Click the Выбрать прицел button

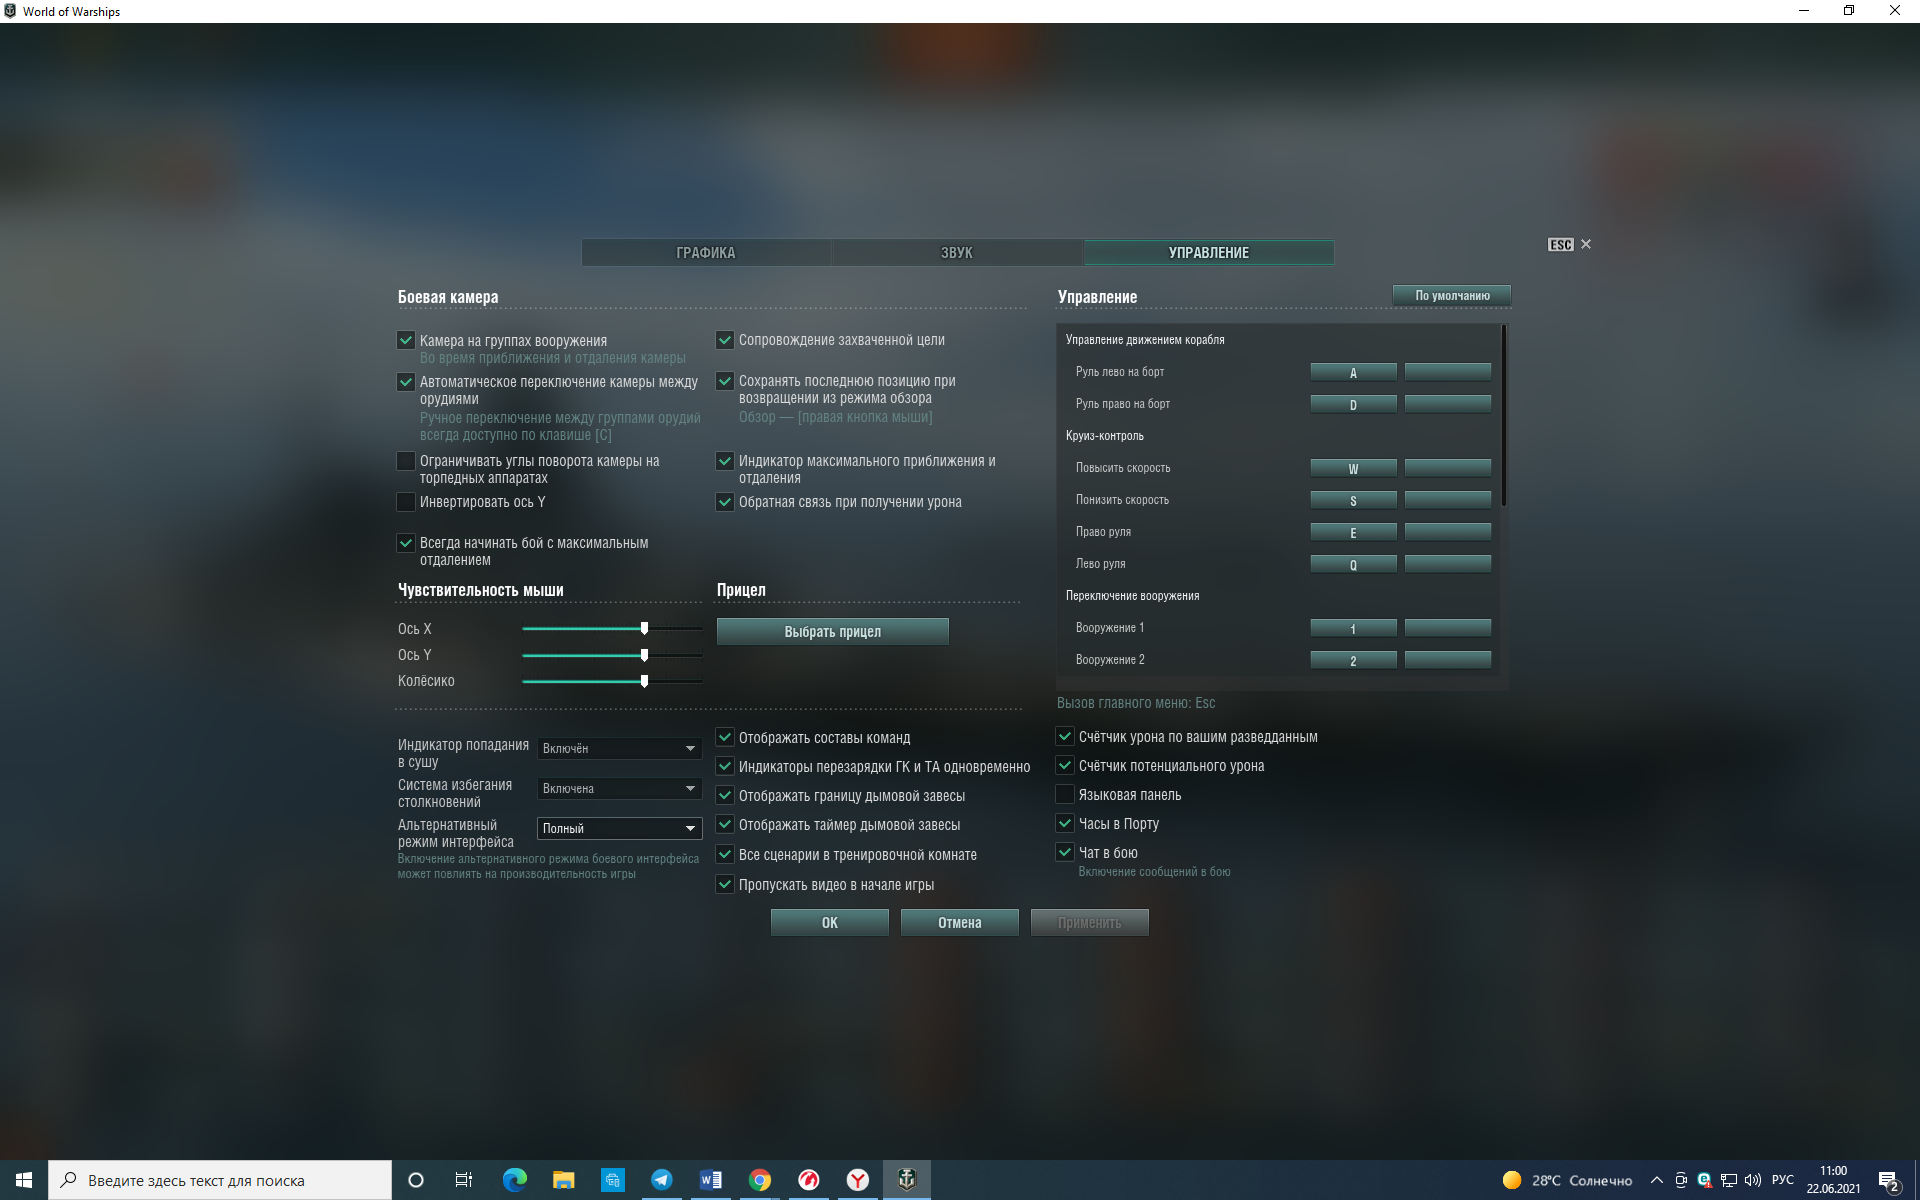click(832, 632)
